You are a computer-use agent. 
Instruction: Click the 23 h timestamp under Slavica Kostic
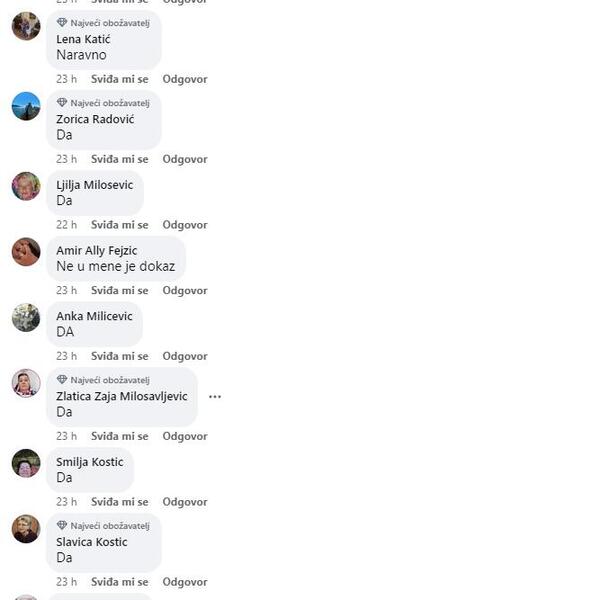click(x=67, y=582)
